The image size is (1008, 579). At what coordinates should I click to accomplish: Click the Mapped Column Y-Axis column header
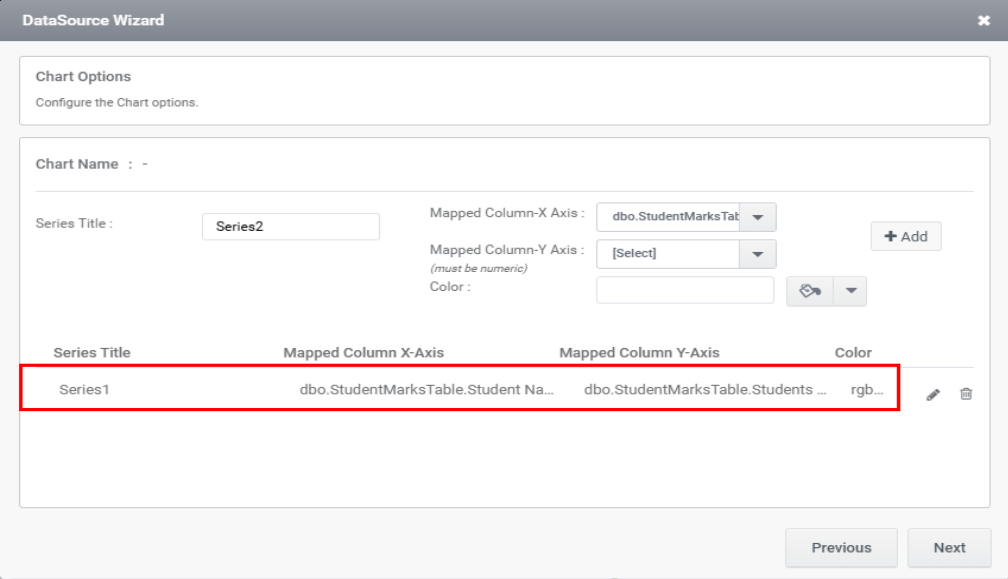(x=639, y=353)
